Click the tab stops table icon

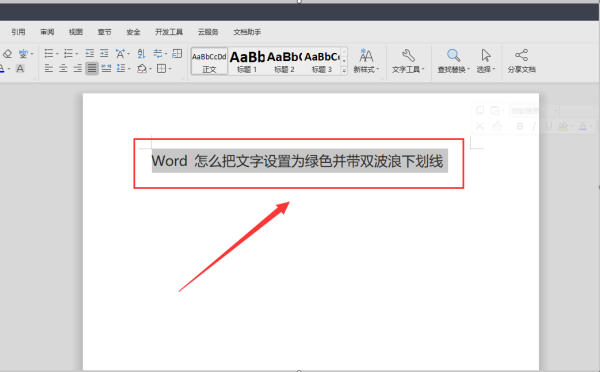pyautogui.click(x=177, y=54)
